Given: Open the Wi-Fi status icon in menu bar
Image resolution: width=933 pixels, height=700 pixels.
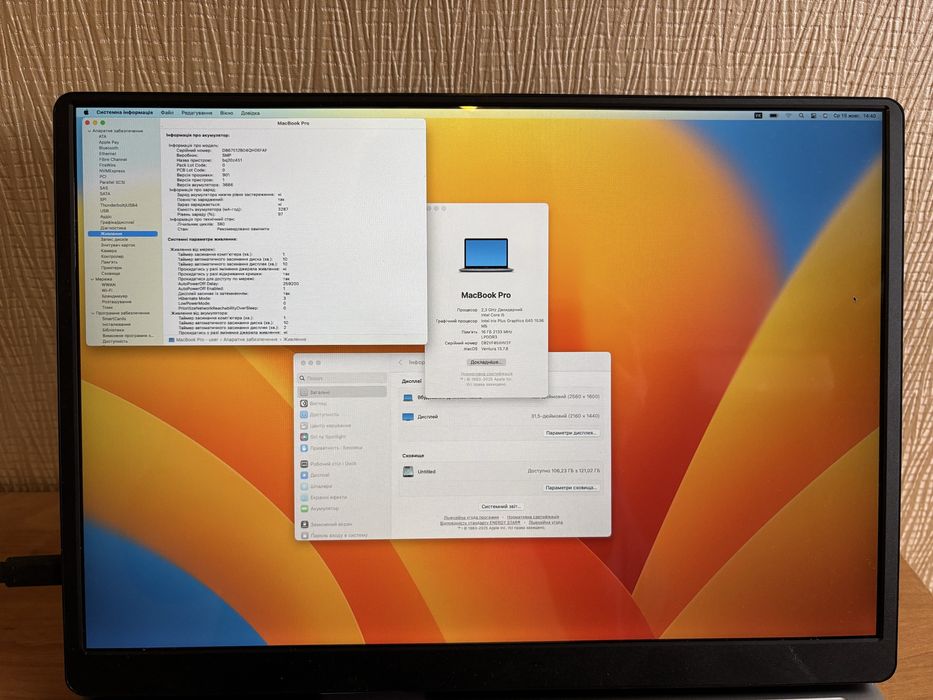Looking at the screenshot, I should [788, 115].
